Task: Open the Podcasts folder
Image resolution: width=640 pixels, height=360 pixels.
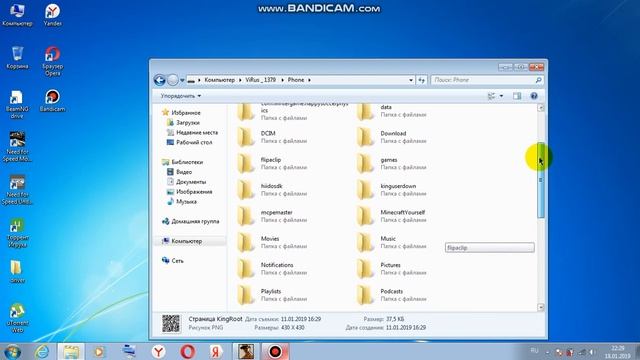Action: pos(392,295)
